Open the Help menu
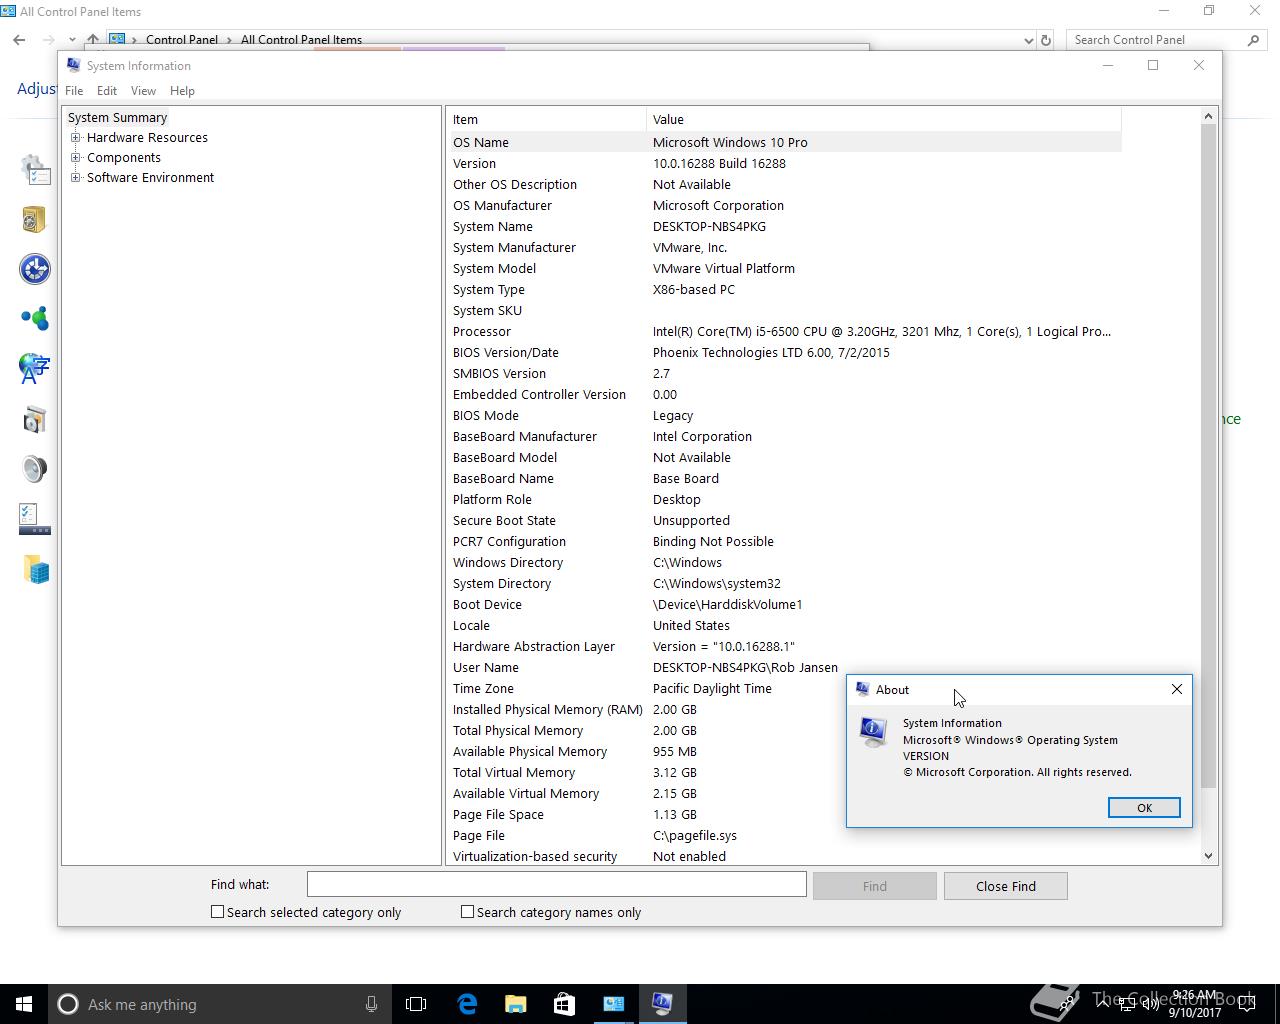Screen dimensions: 1280x1024 (182, 91)
